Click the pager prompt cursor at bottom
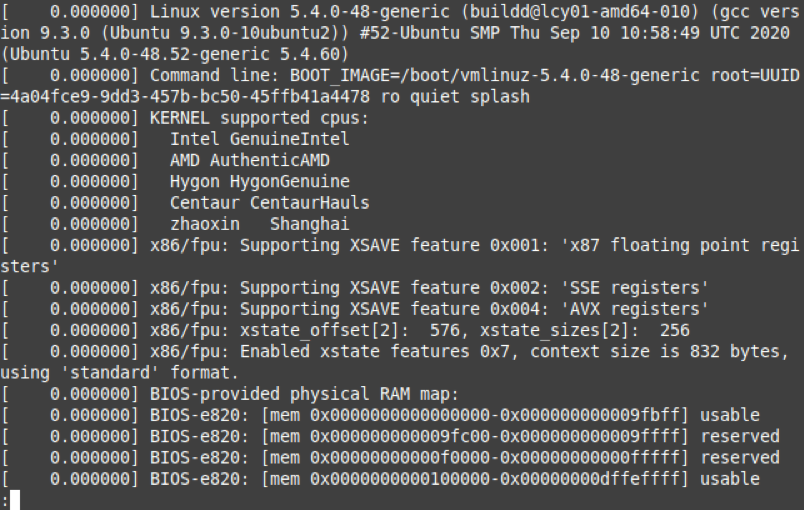 click(x=14, y=499)
